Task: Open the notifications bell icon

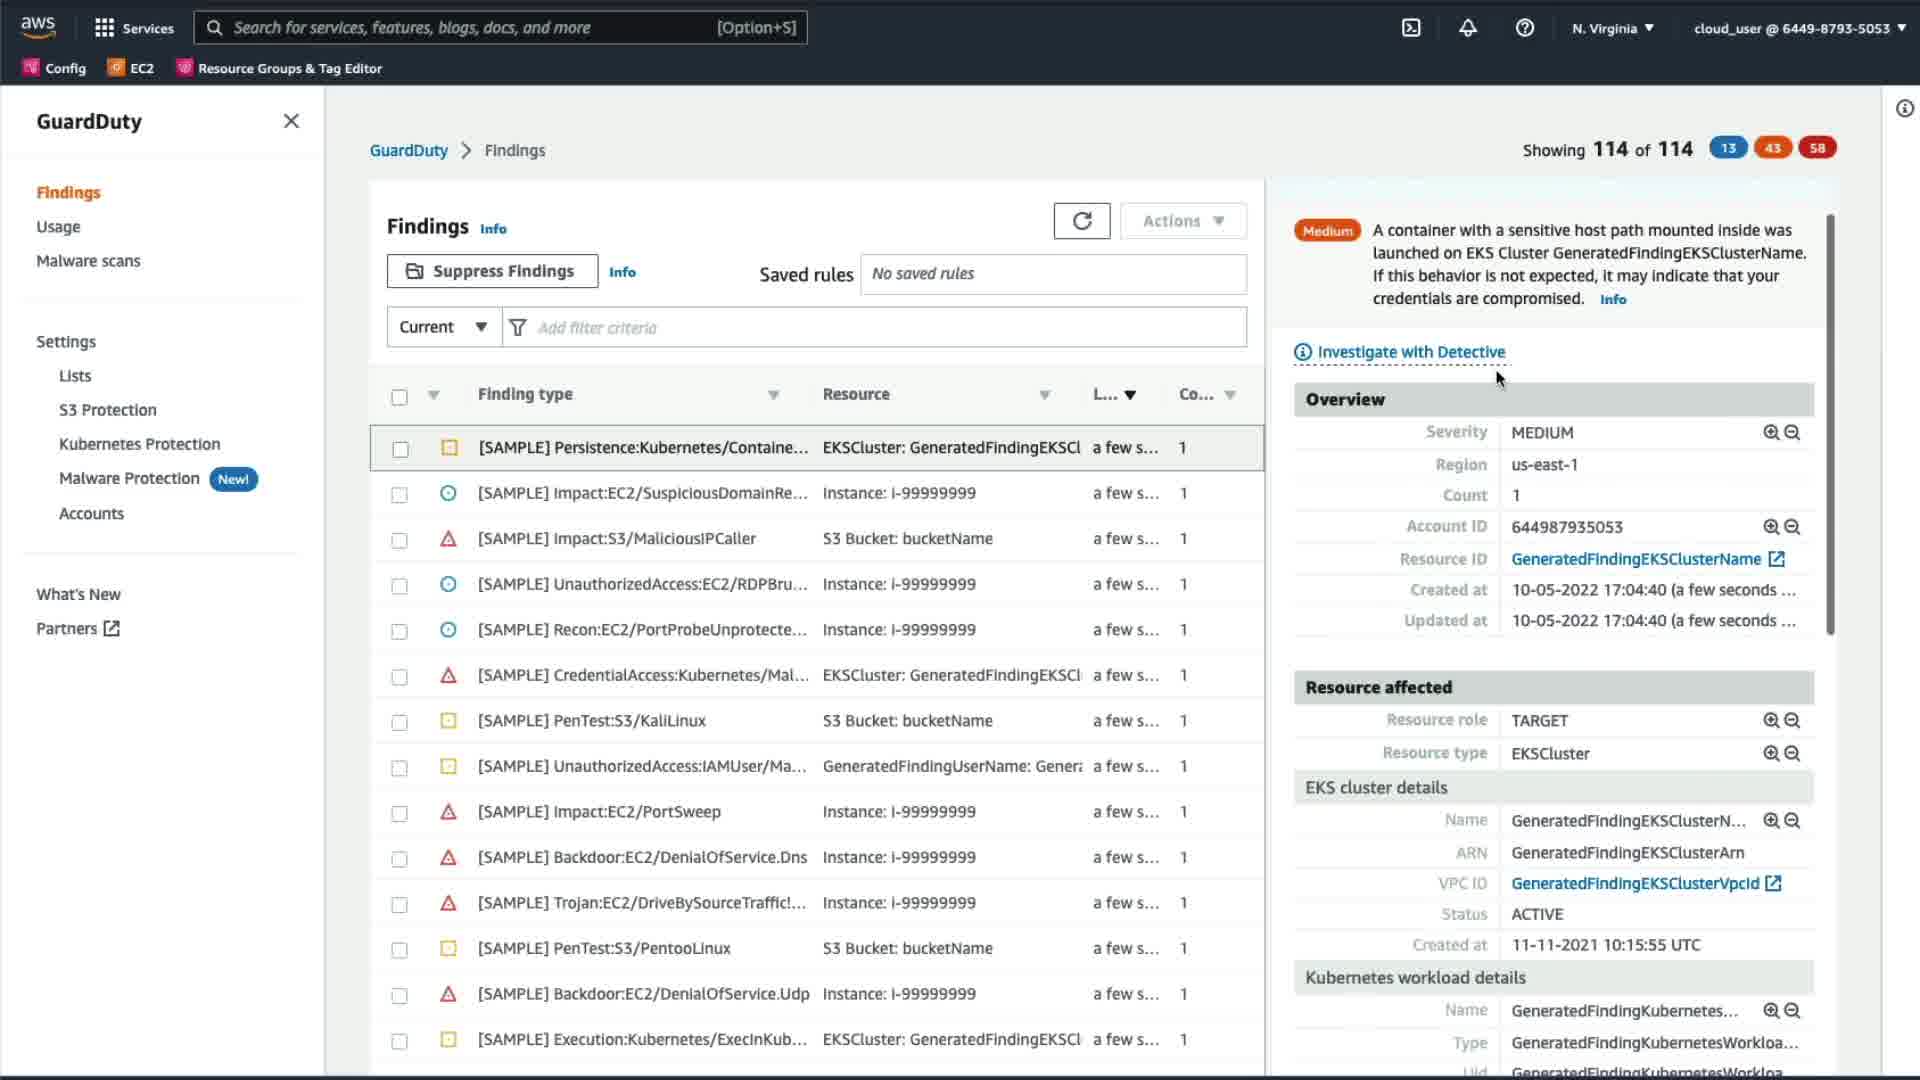Action: [1467, 28]
